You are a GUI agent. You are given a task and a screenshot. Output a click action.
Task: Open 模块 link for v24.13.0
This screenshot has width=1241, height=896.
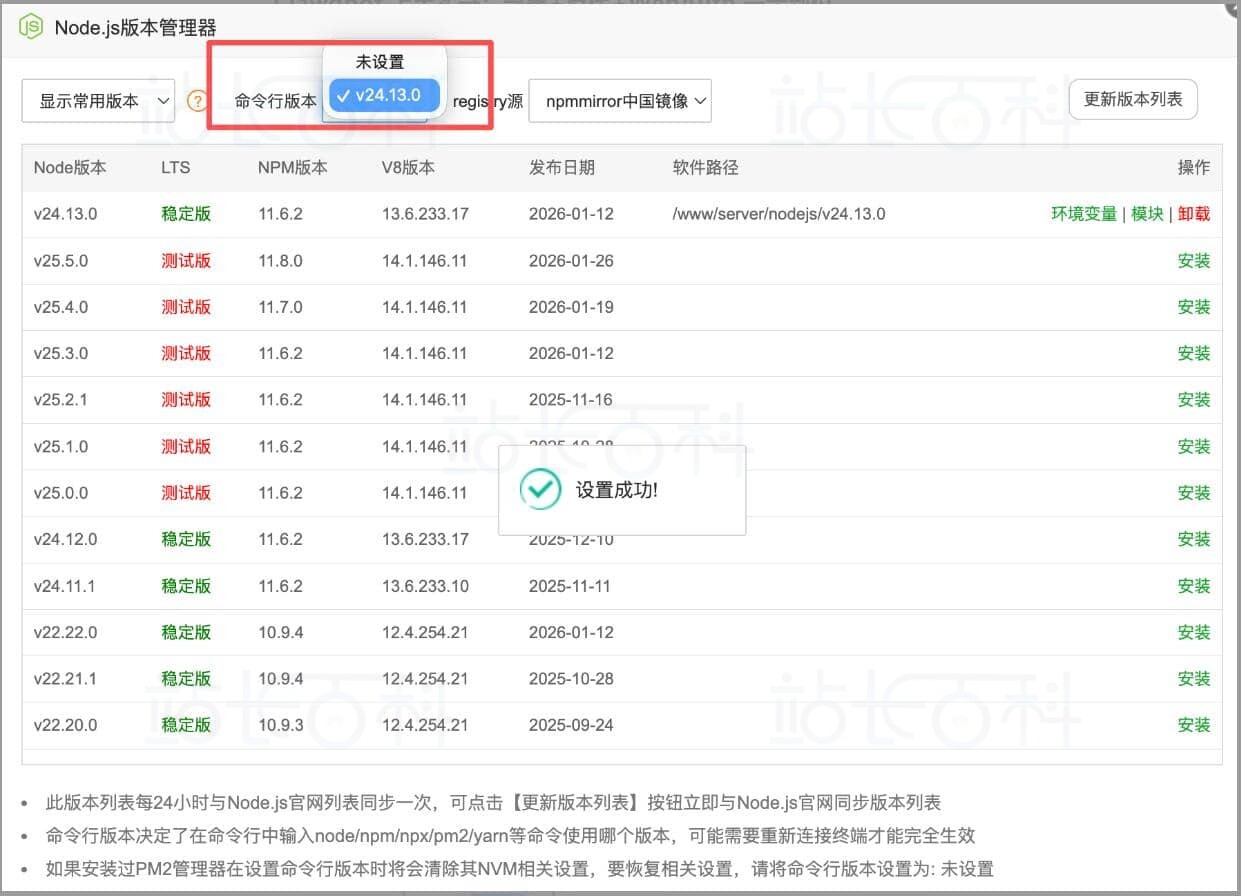1147,214
